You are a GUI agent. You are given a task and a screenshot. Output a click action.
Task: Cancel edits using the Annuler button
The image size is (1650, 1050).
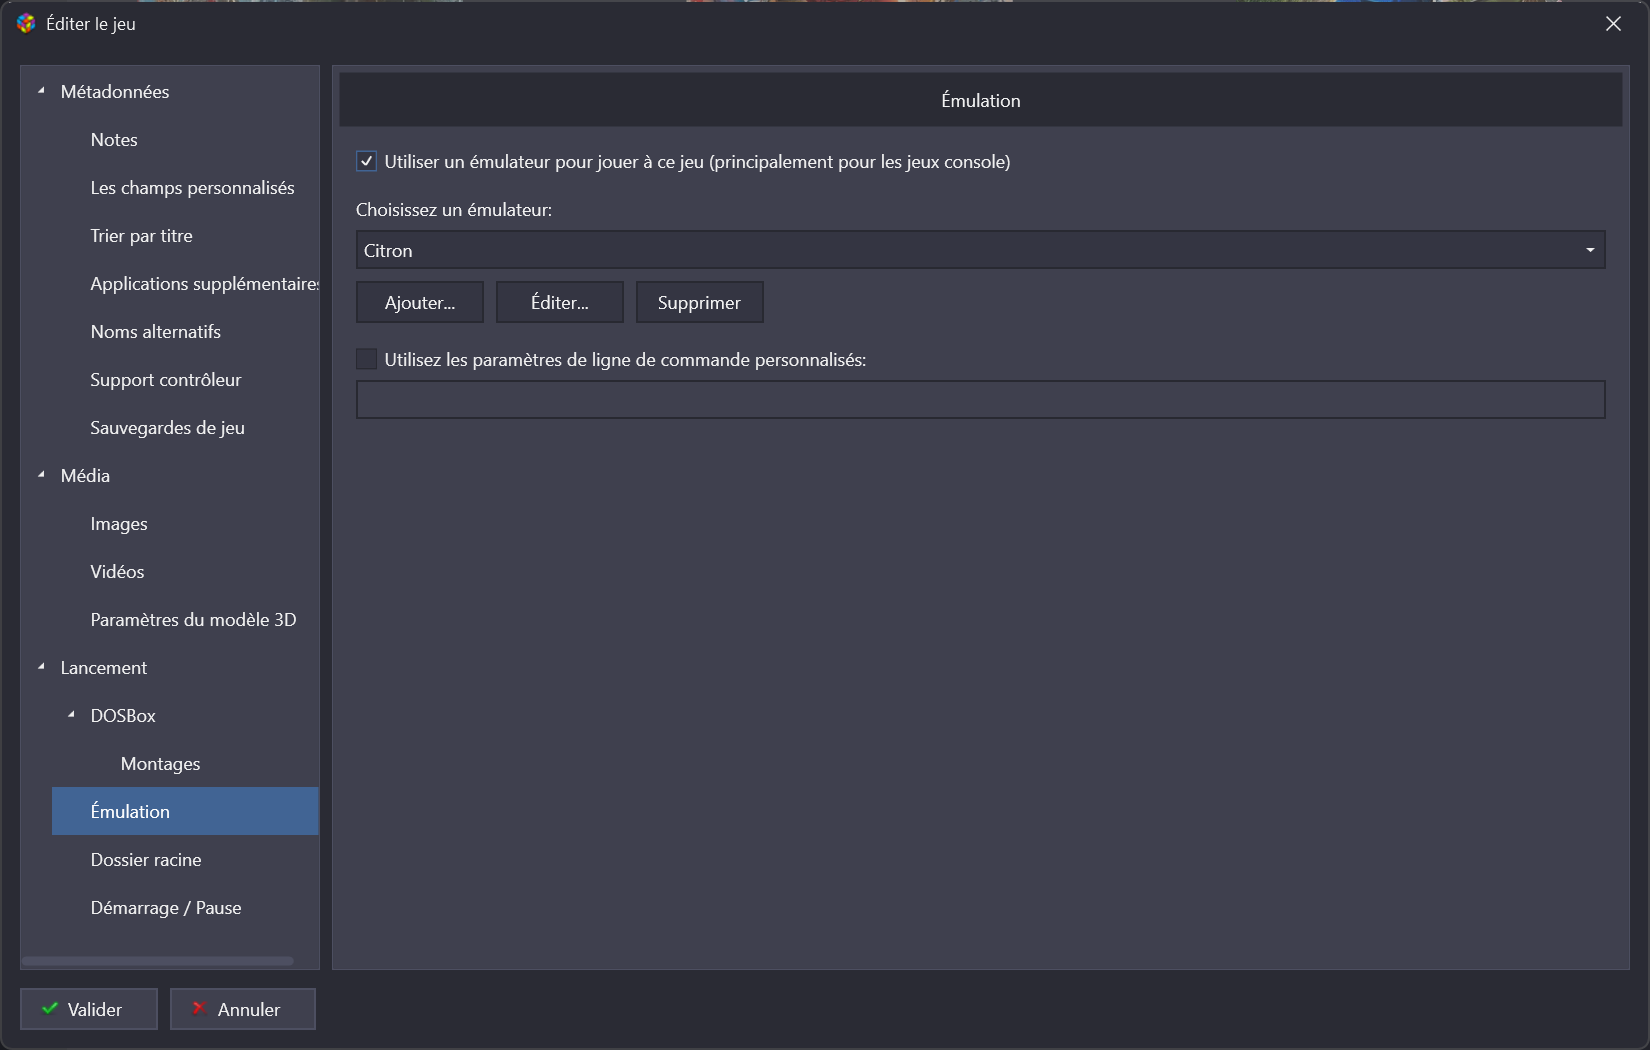coord(243,1009)
